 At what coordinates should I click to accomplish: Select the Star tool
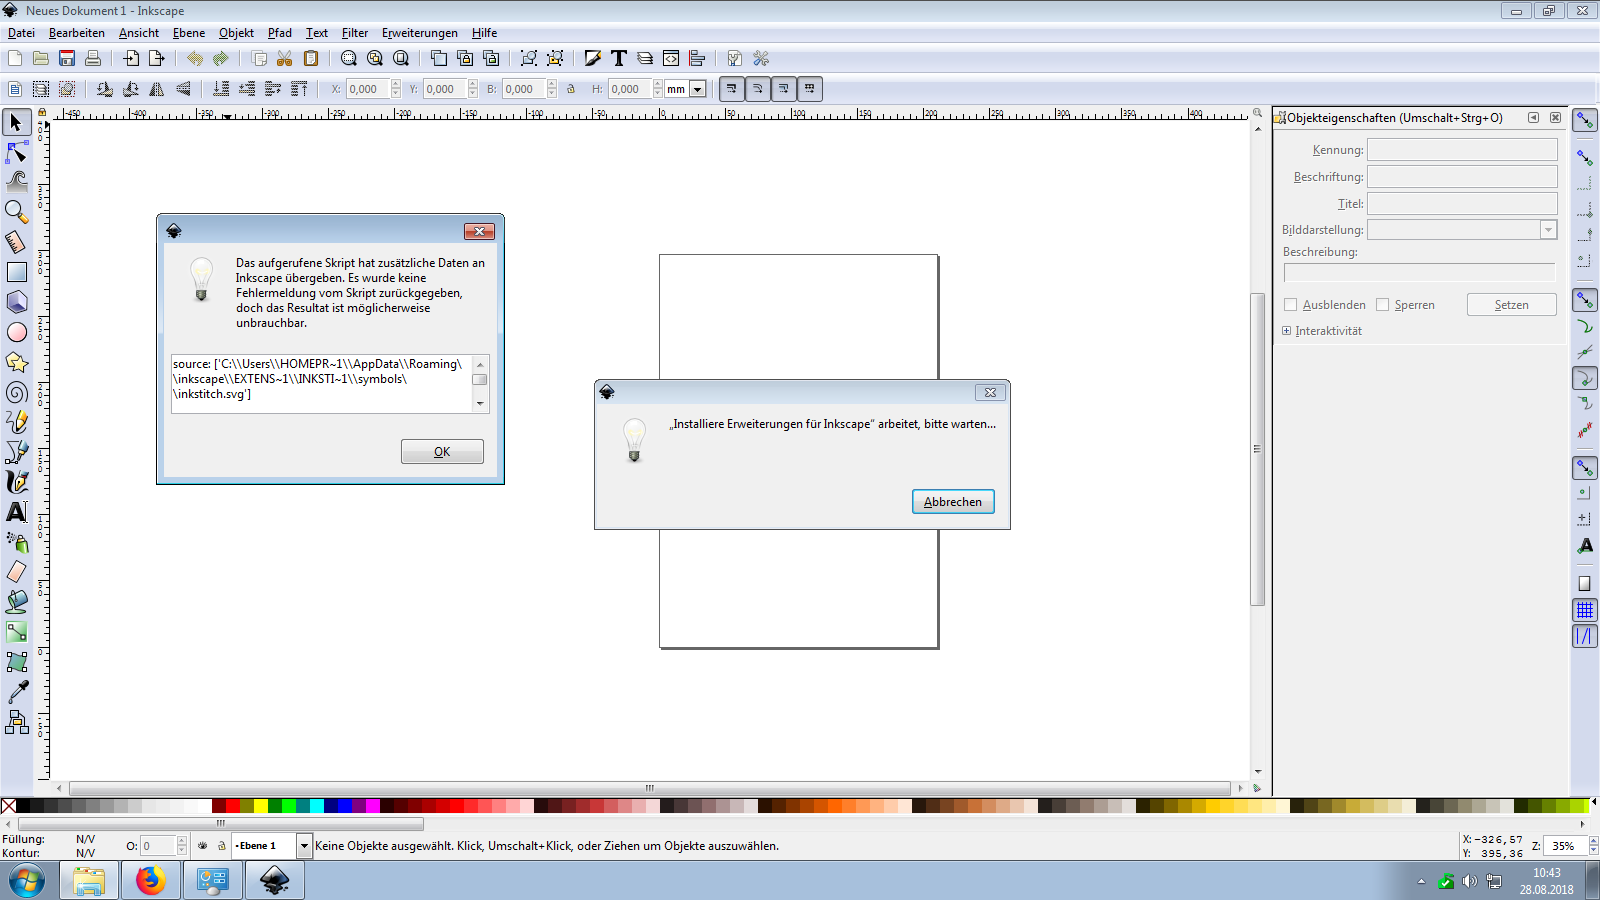(16, 362)
